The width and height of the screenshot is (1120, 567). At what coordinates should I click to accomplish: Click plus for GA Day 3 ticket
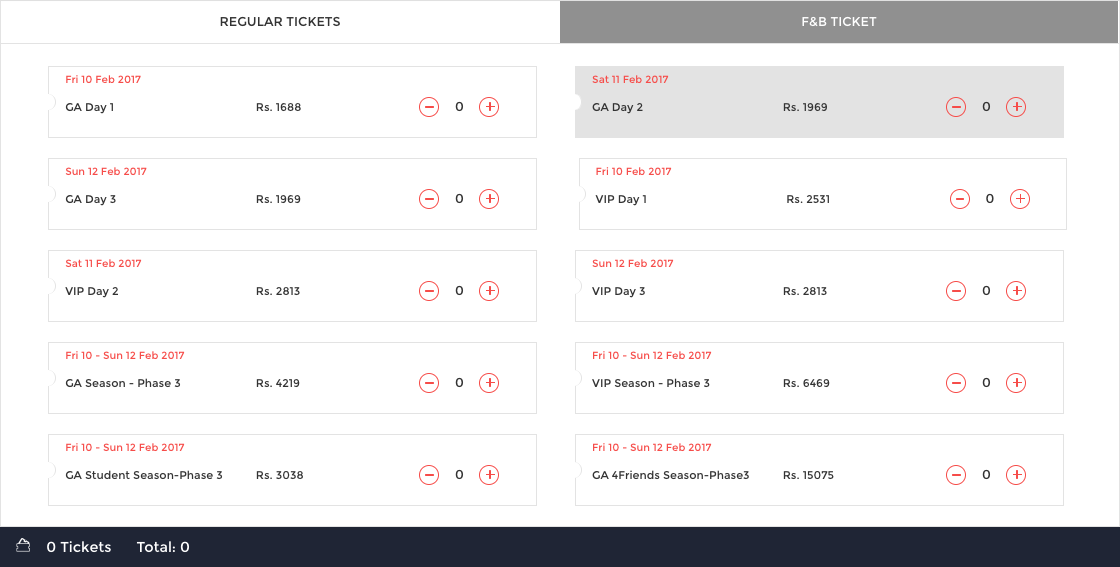(489, 199)
